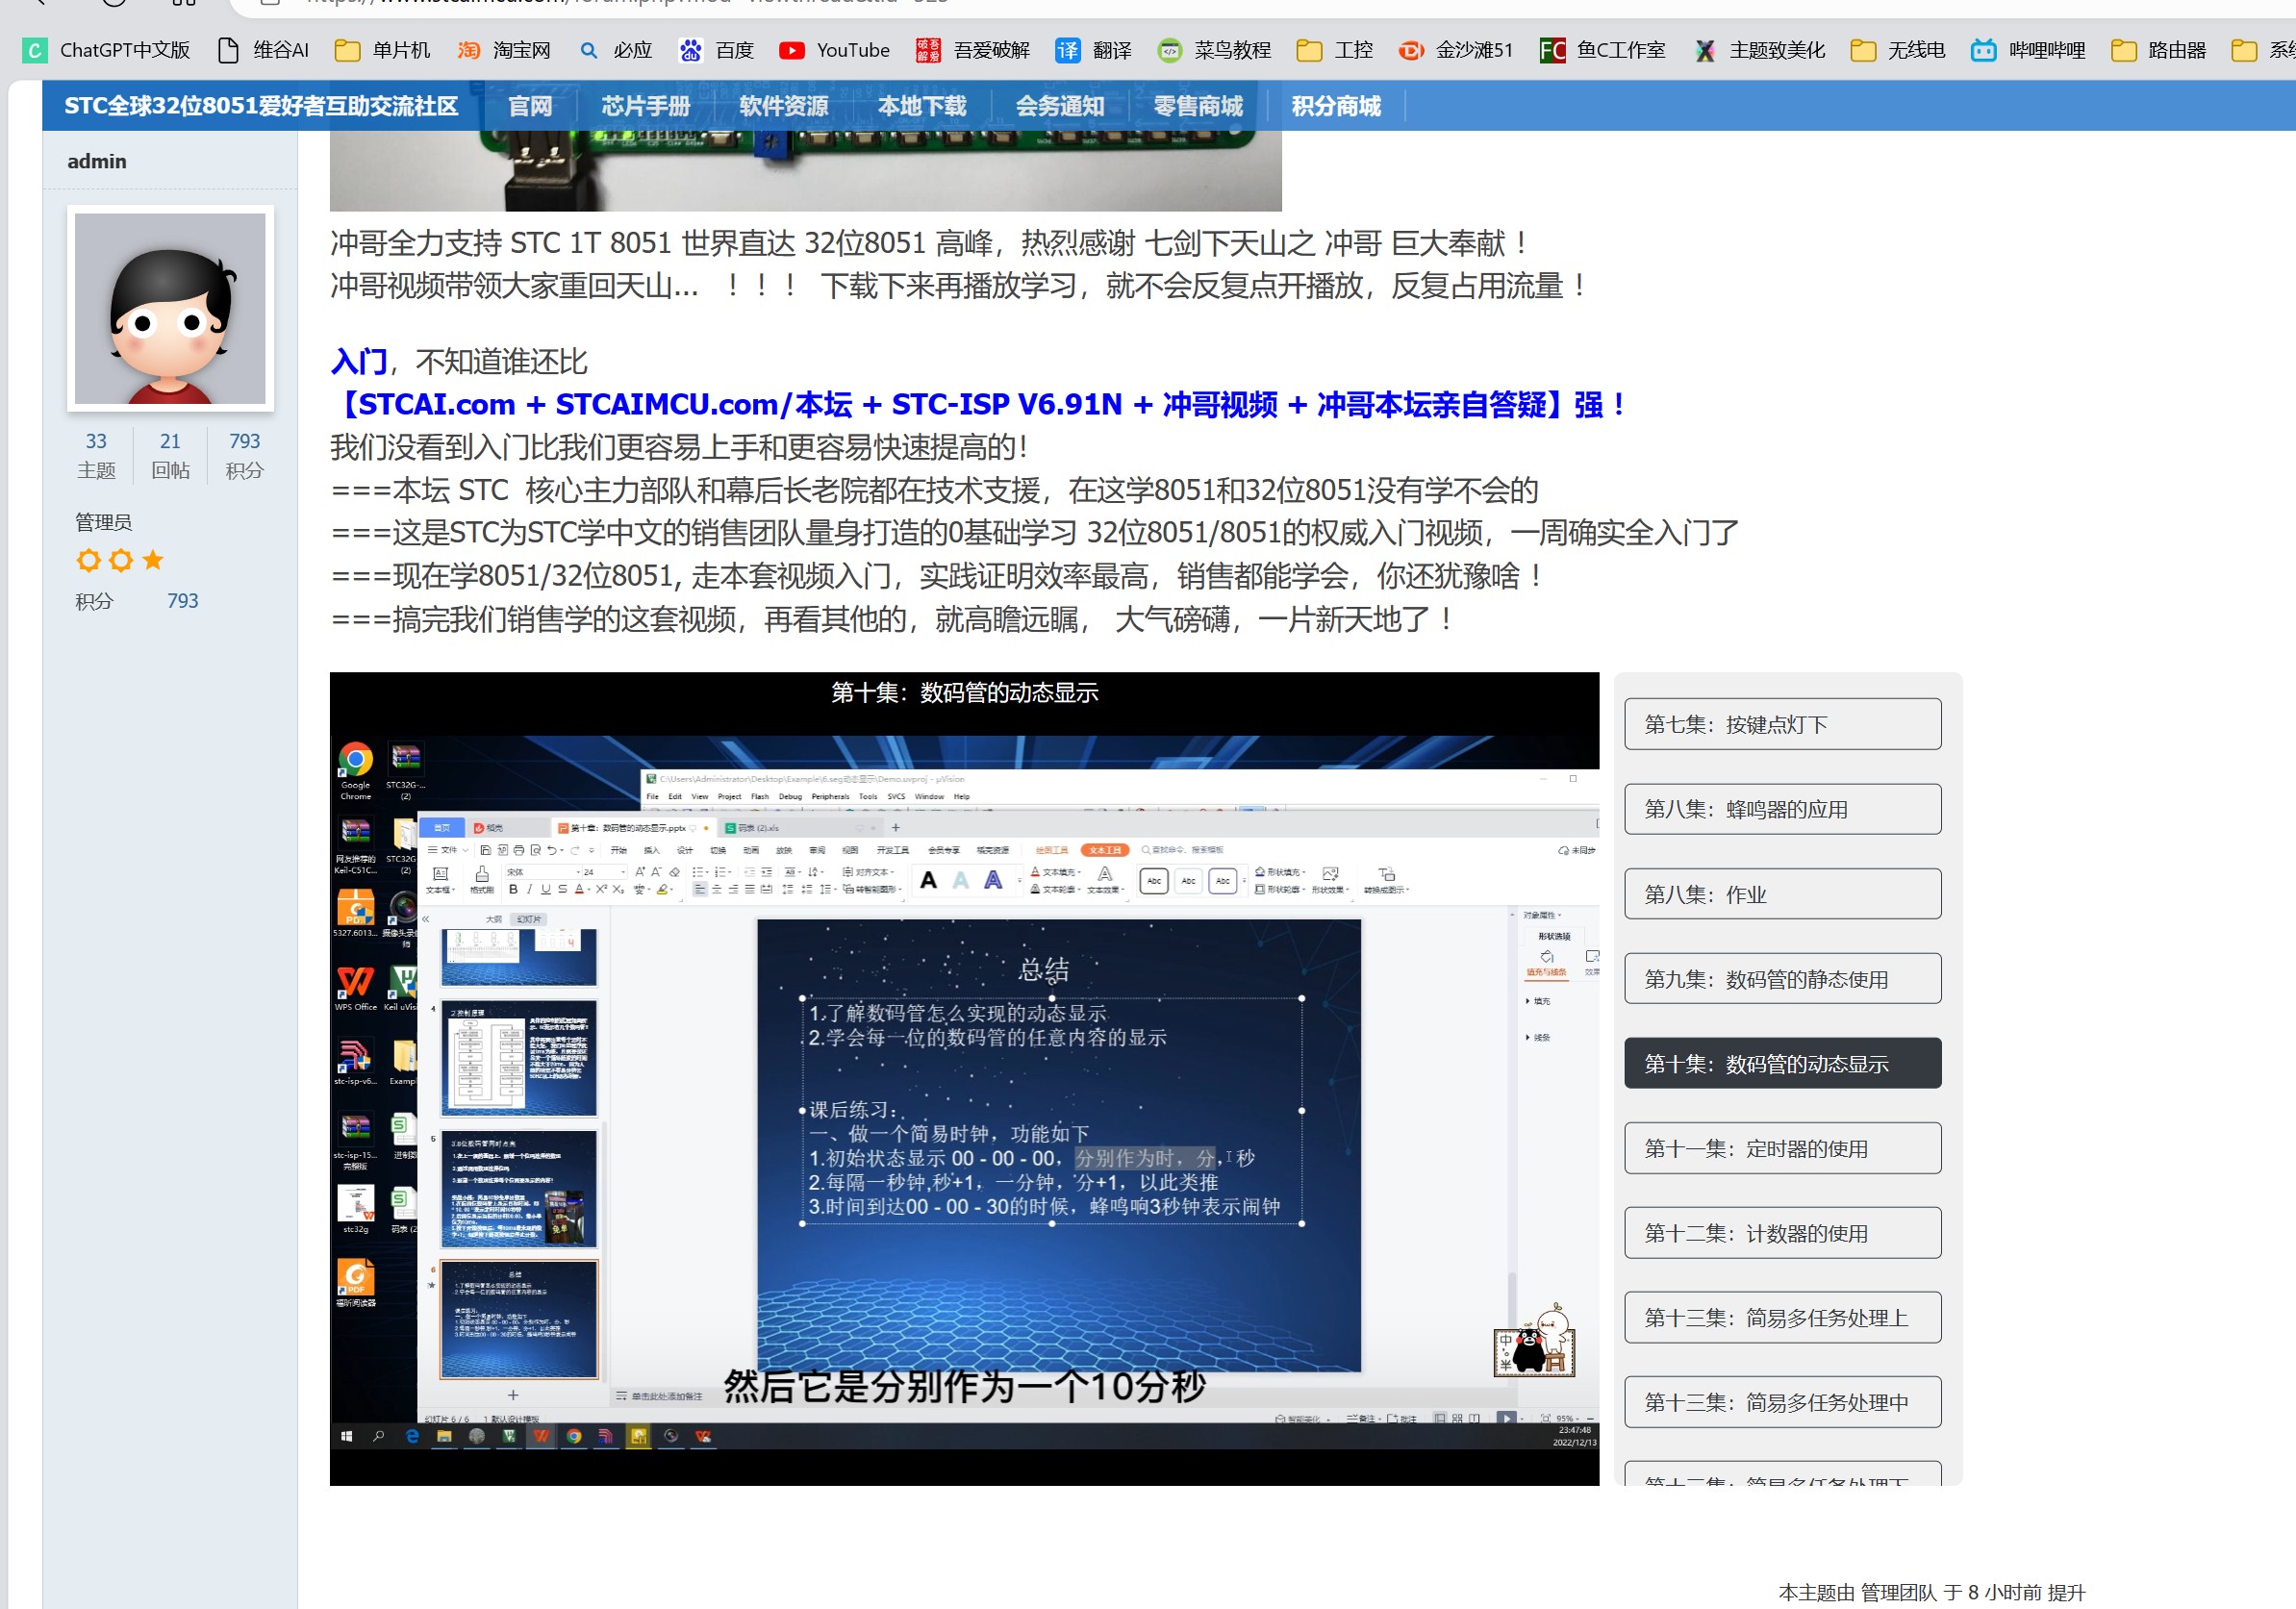The height and width of the screenshot is (1609, 2296).
Task: Open the 本地下载 nav item
Action: pyautogui.click(x=922, y=106)
